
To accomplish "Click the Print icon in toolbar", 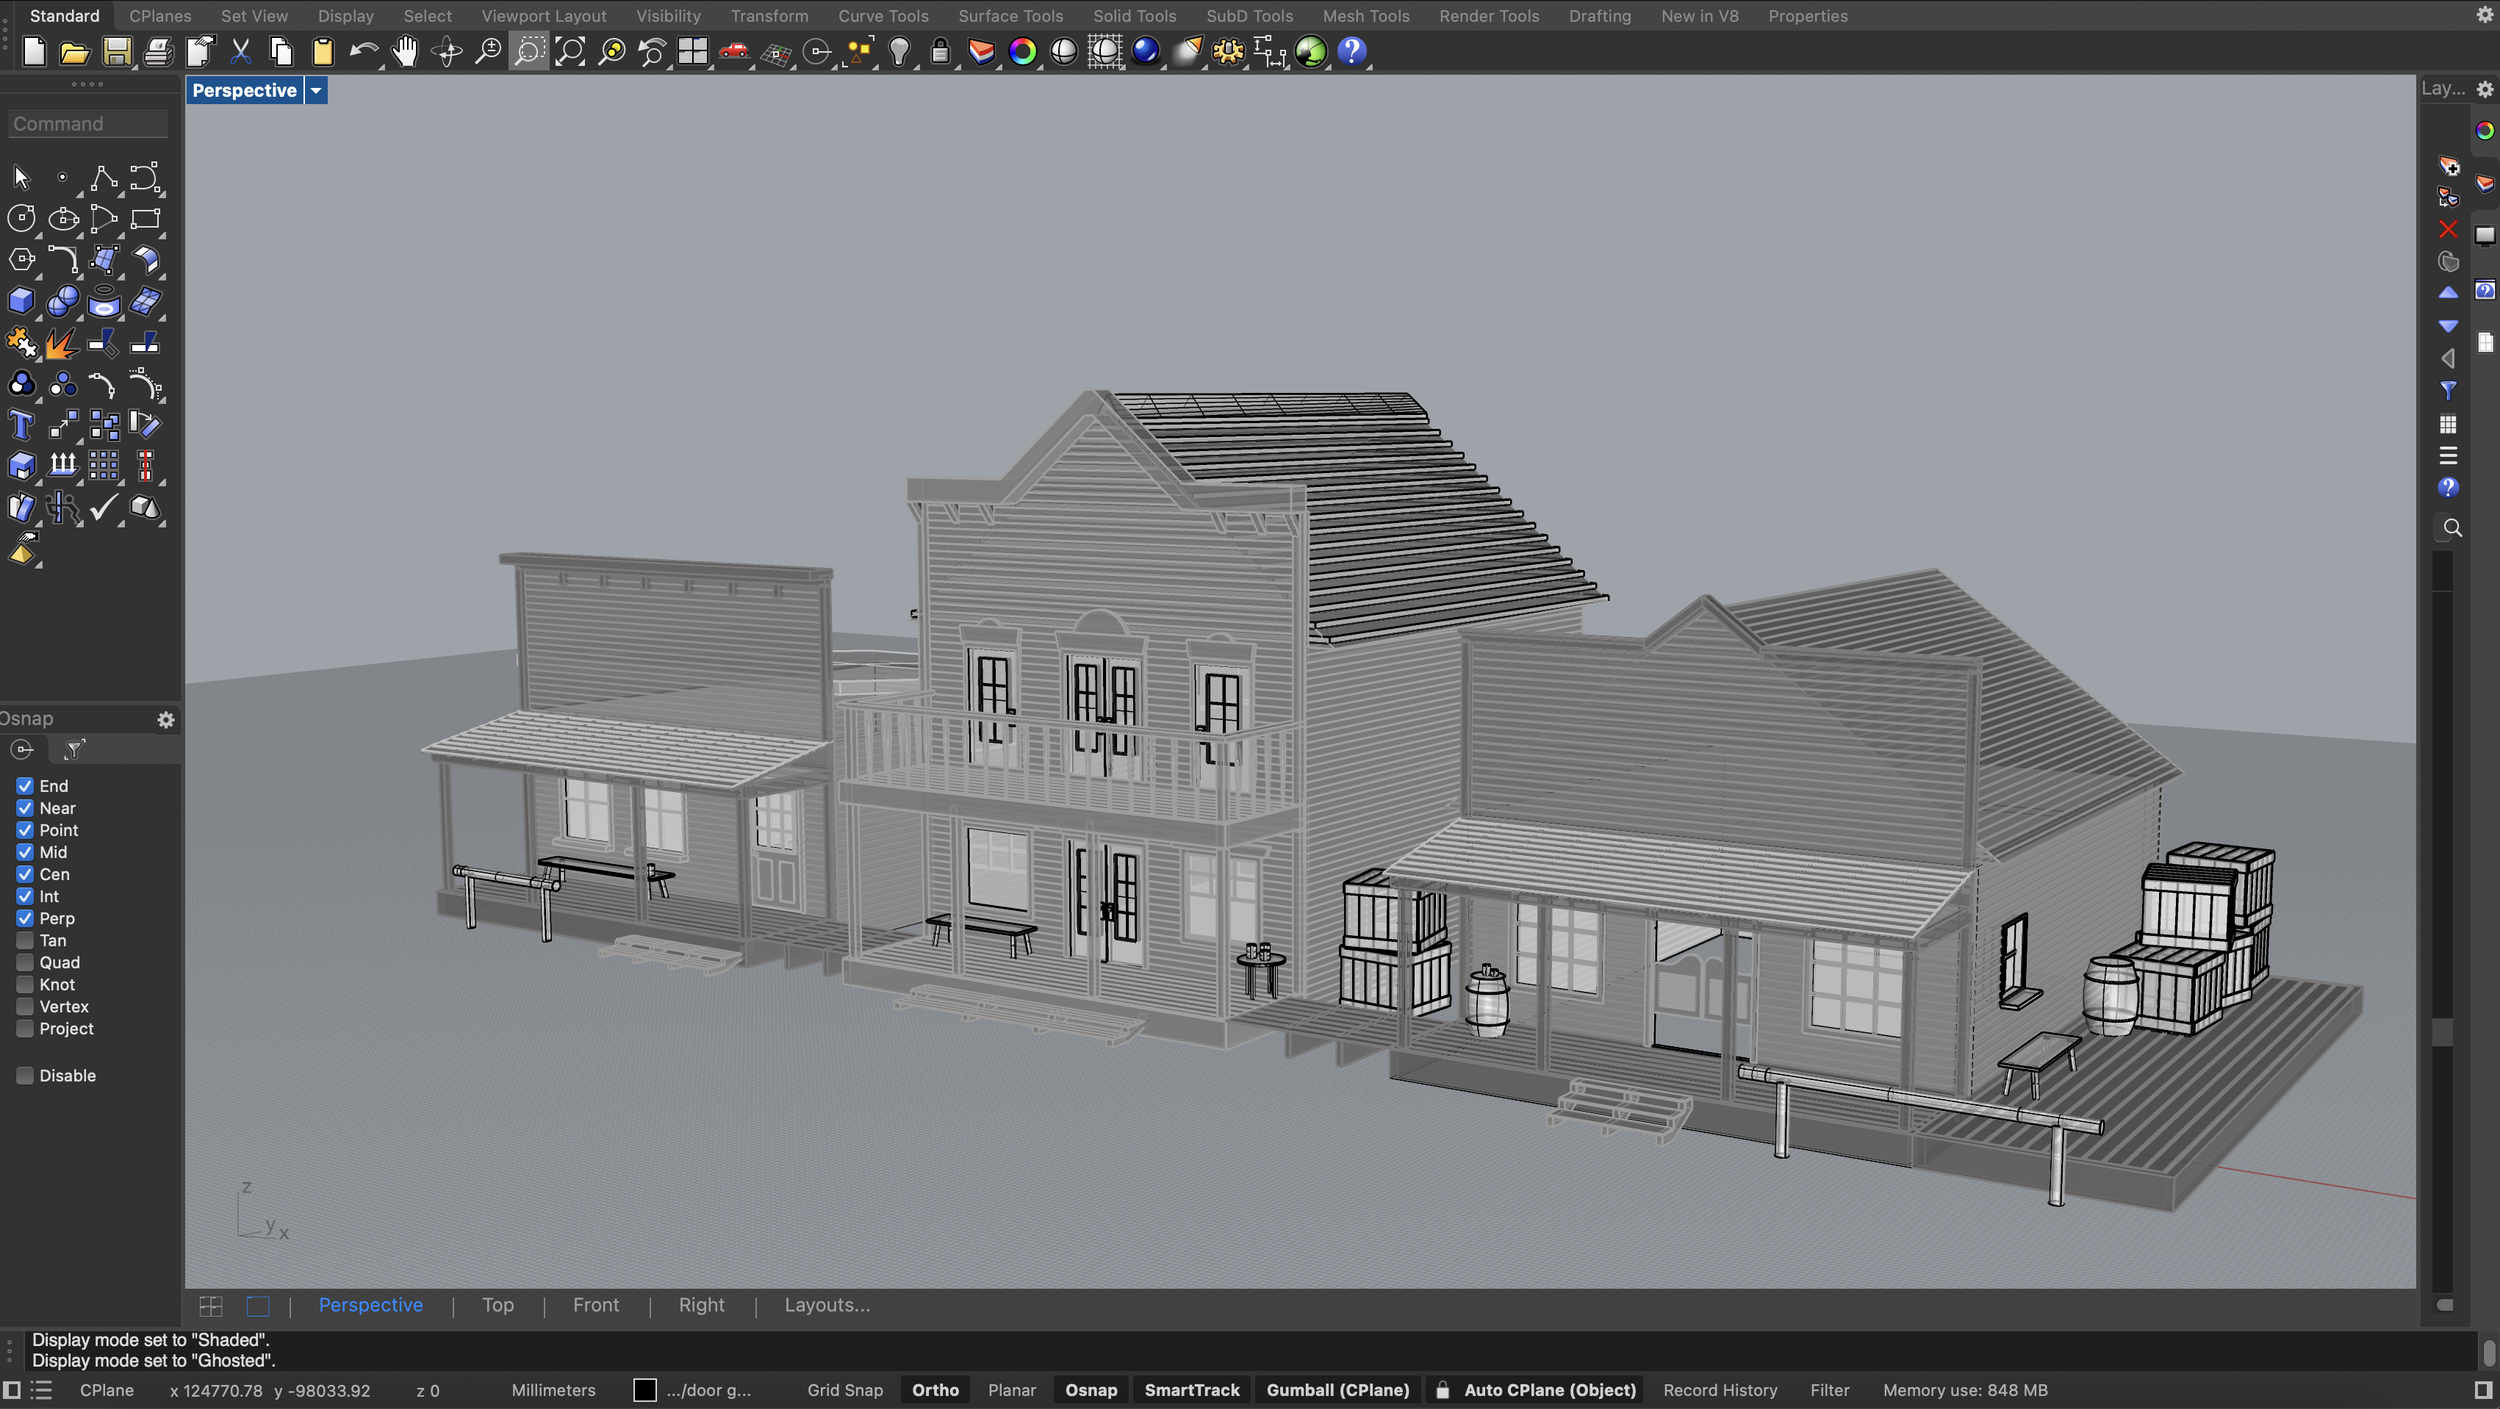I will (158, 51).
